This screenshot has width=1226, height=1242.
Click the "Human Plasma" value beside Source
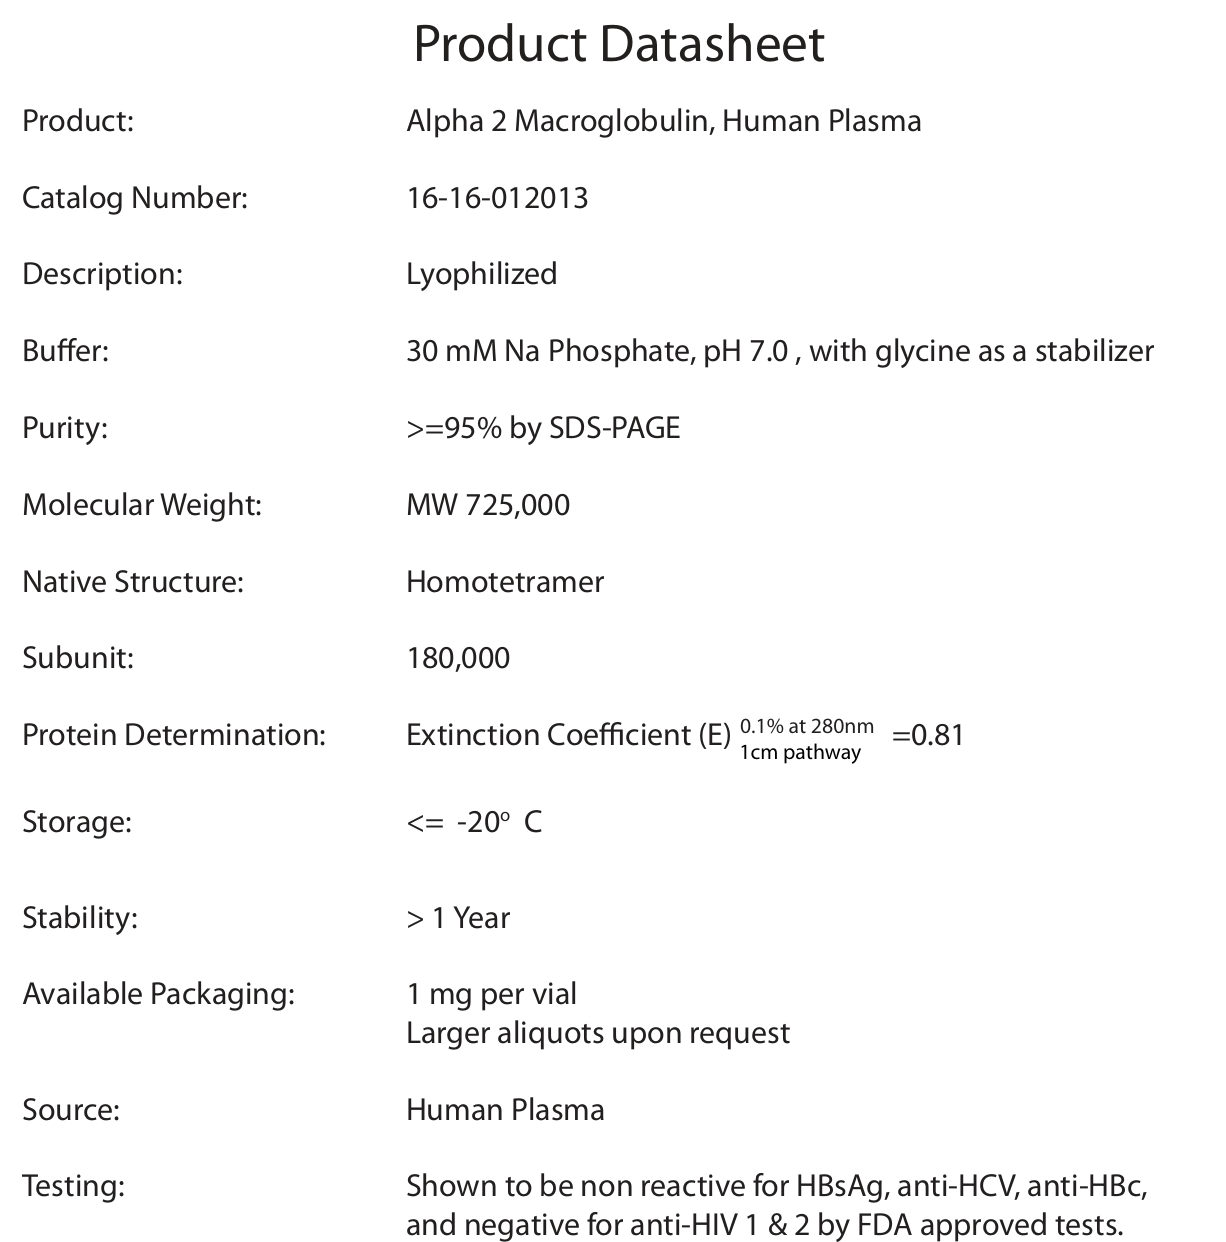[x=505, y=1110]
